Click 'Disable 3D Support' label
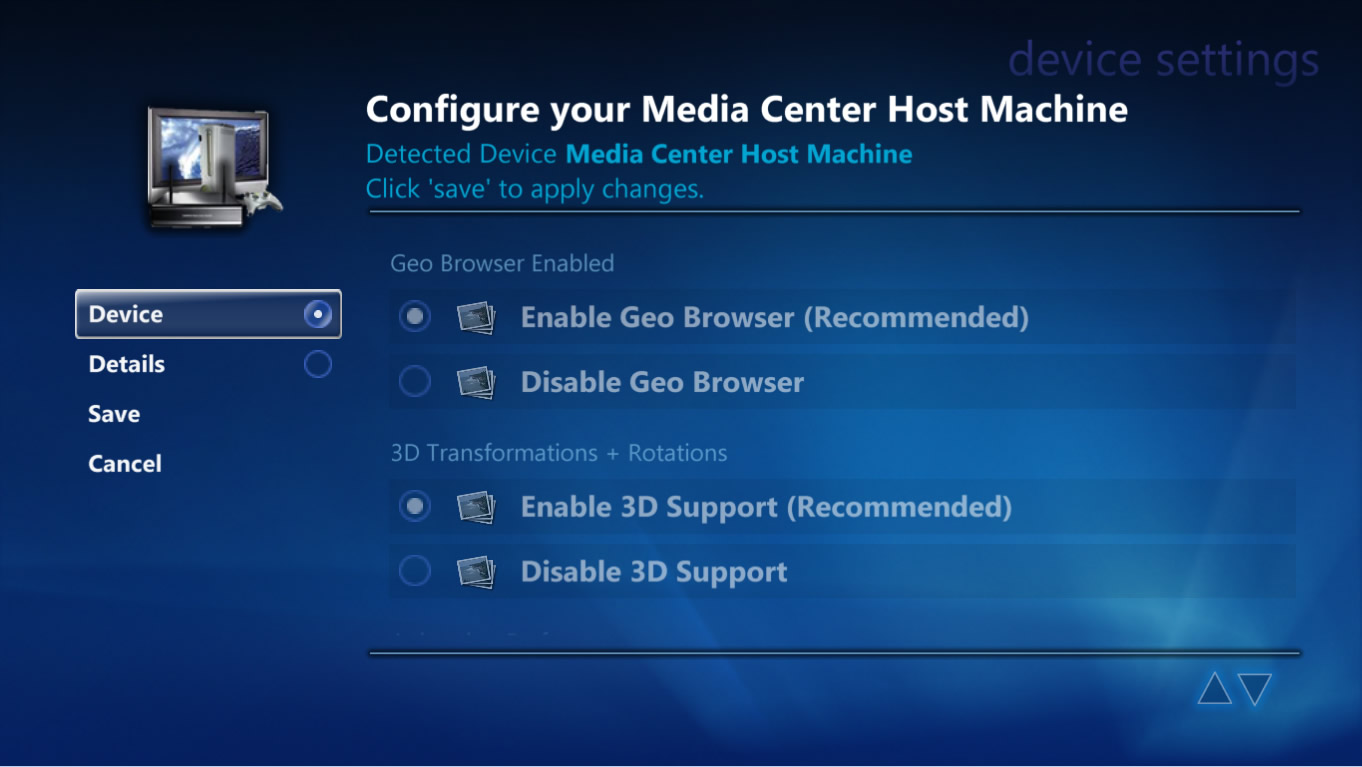 [654, 572]
